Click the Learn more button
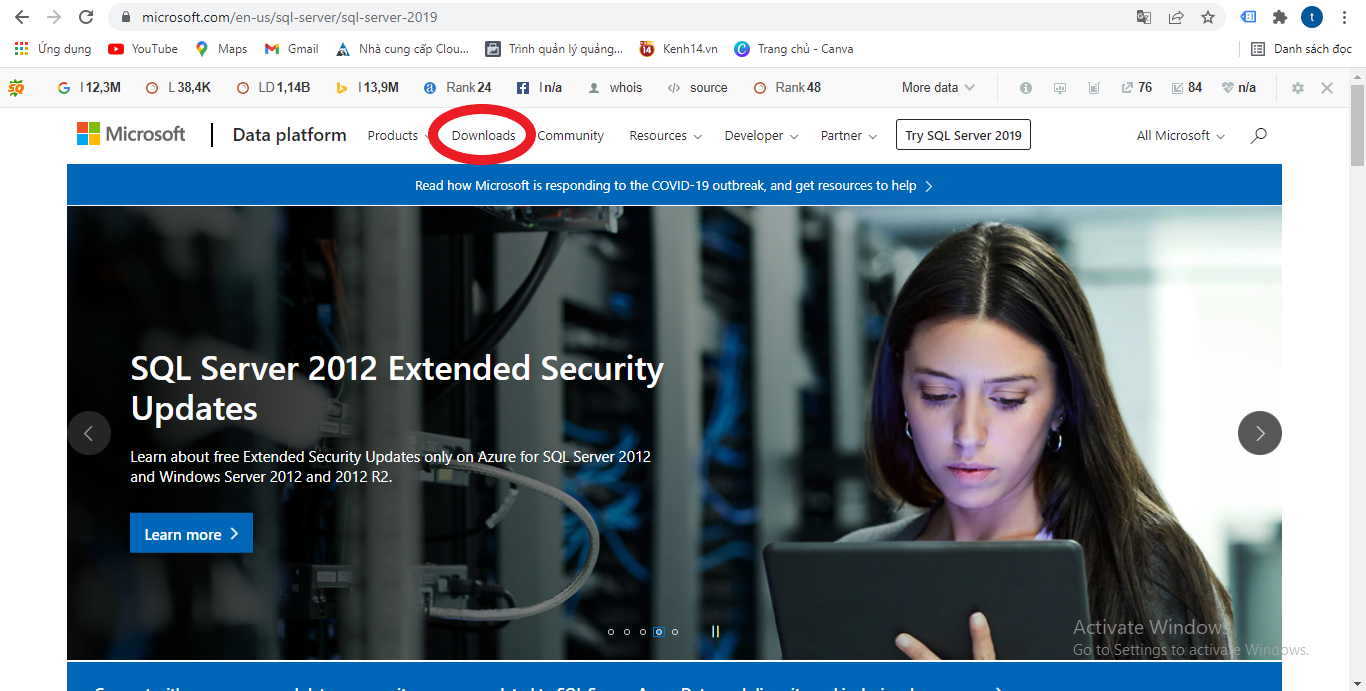The width and height of the screenshot is (1366, 691). [191, 533]
